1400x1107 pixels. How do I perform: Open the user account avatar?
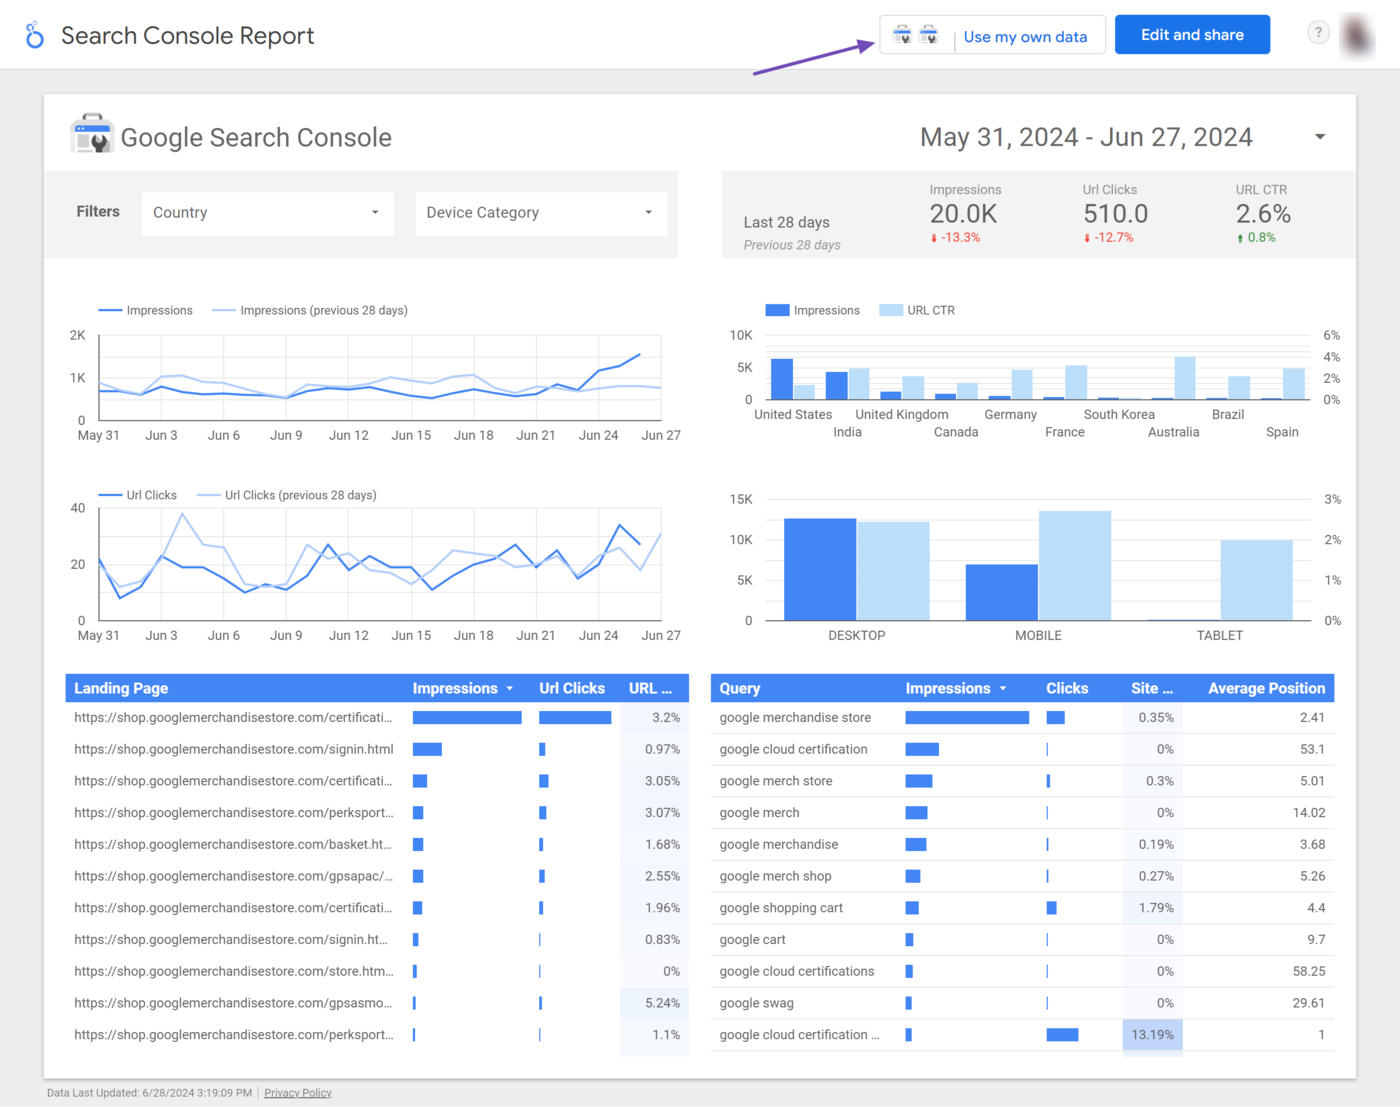click(x=1357, y=35)
